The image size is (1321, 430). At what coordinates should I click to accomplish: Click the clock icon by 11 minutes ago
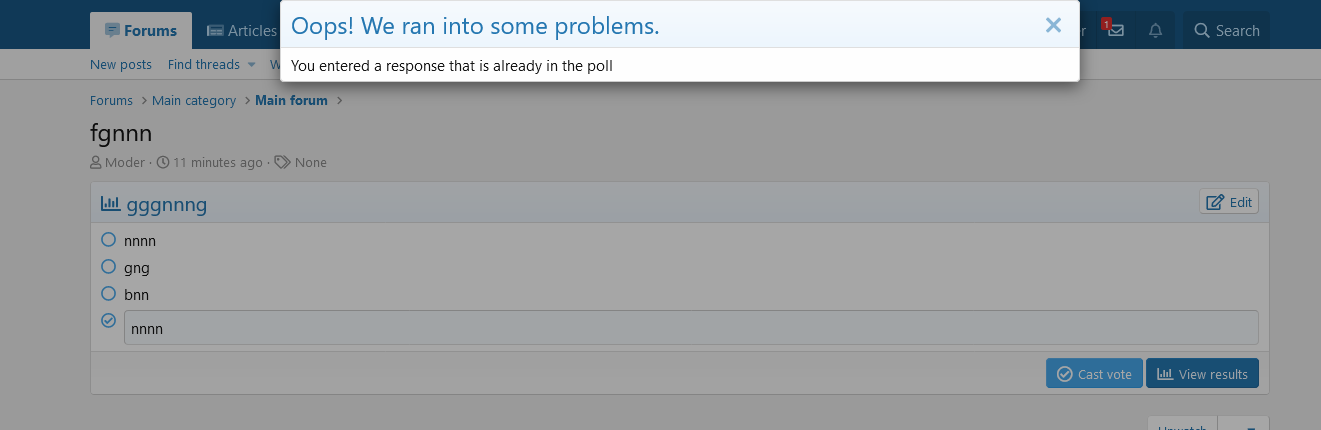pos(163,162)
